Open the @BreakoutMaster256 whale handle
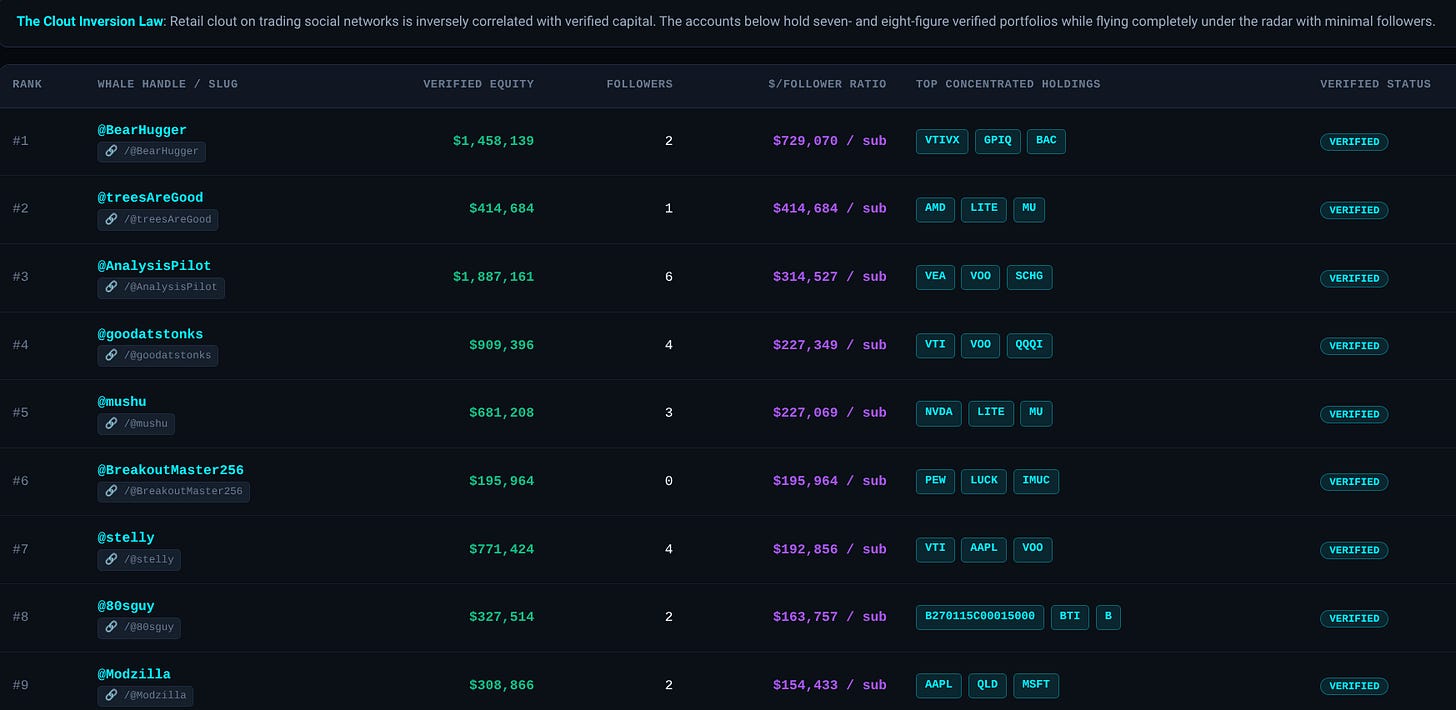The width and height of the screenshot is (1456, 710). [x=170, y=470]
